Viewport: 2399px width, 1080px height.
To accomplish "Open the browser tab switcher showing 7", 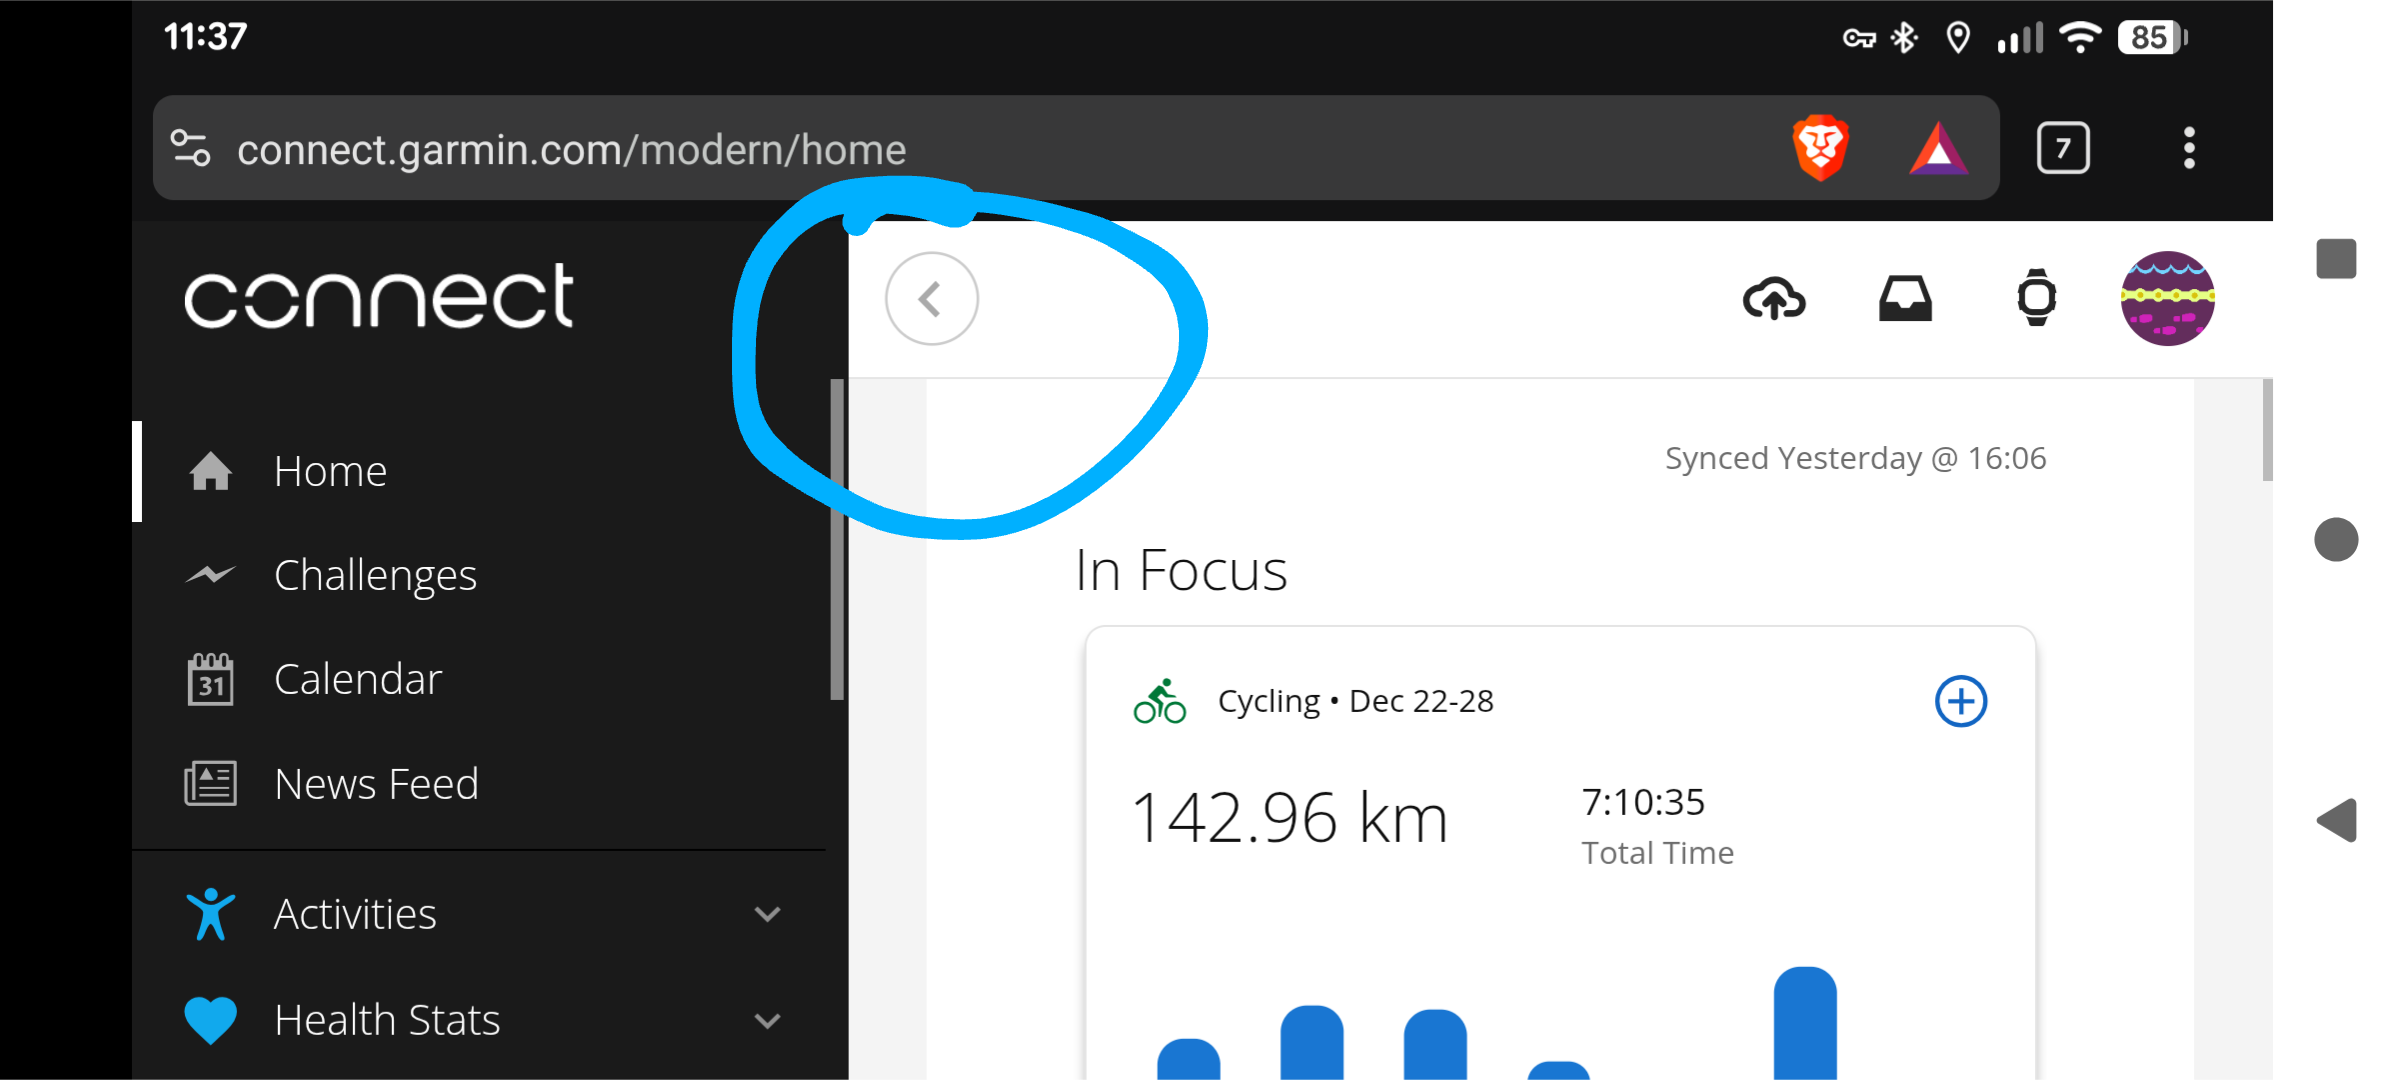I will pyautogui.click(x=2062, y=148).
